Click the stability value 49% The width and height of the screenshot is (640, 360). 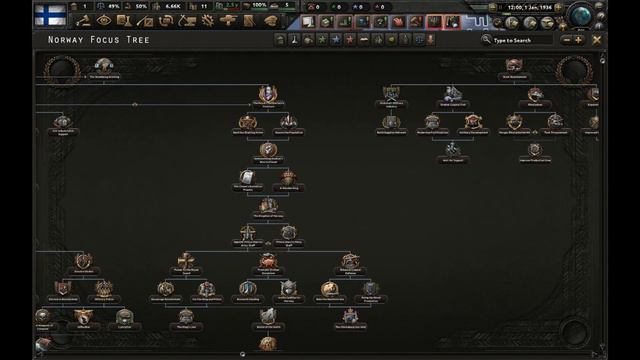(x=113, y=7)
